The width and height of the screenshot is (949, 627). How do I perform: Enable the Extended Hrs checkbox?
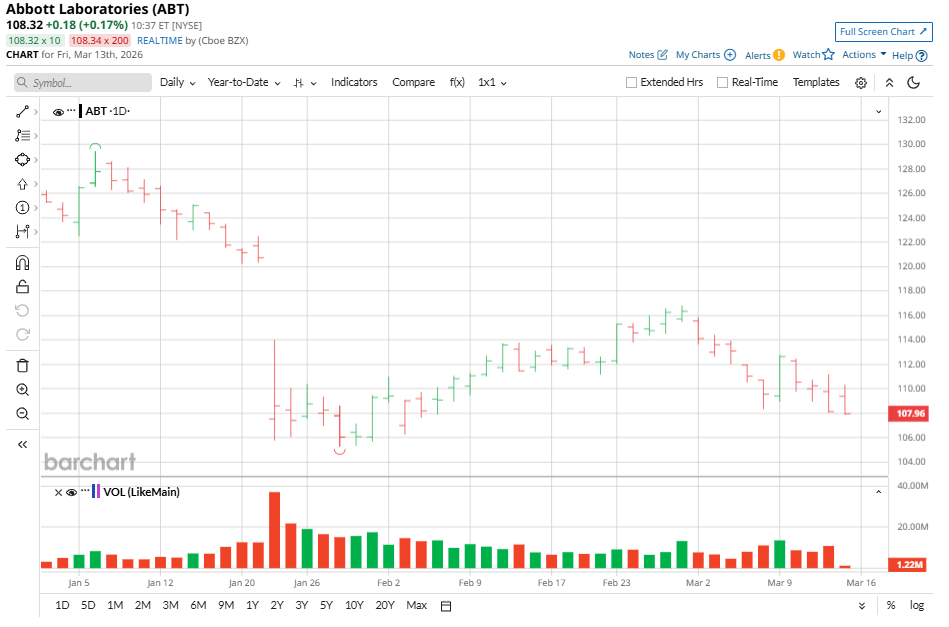(x=631, y=82)
